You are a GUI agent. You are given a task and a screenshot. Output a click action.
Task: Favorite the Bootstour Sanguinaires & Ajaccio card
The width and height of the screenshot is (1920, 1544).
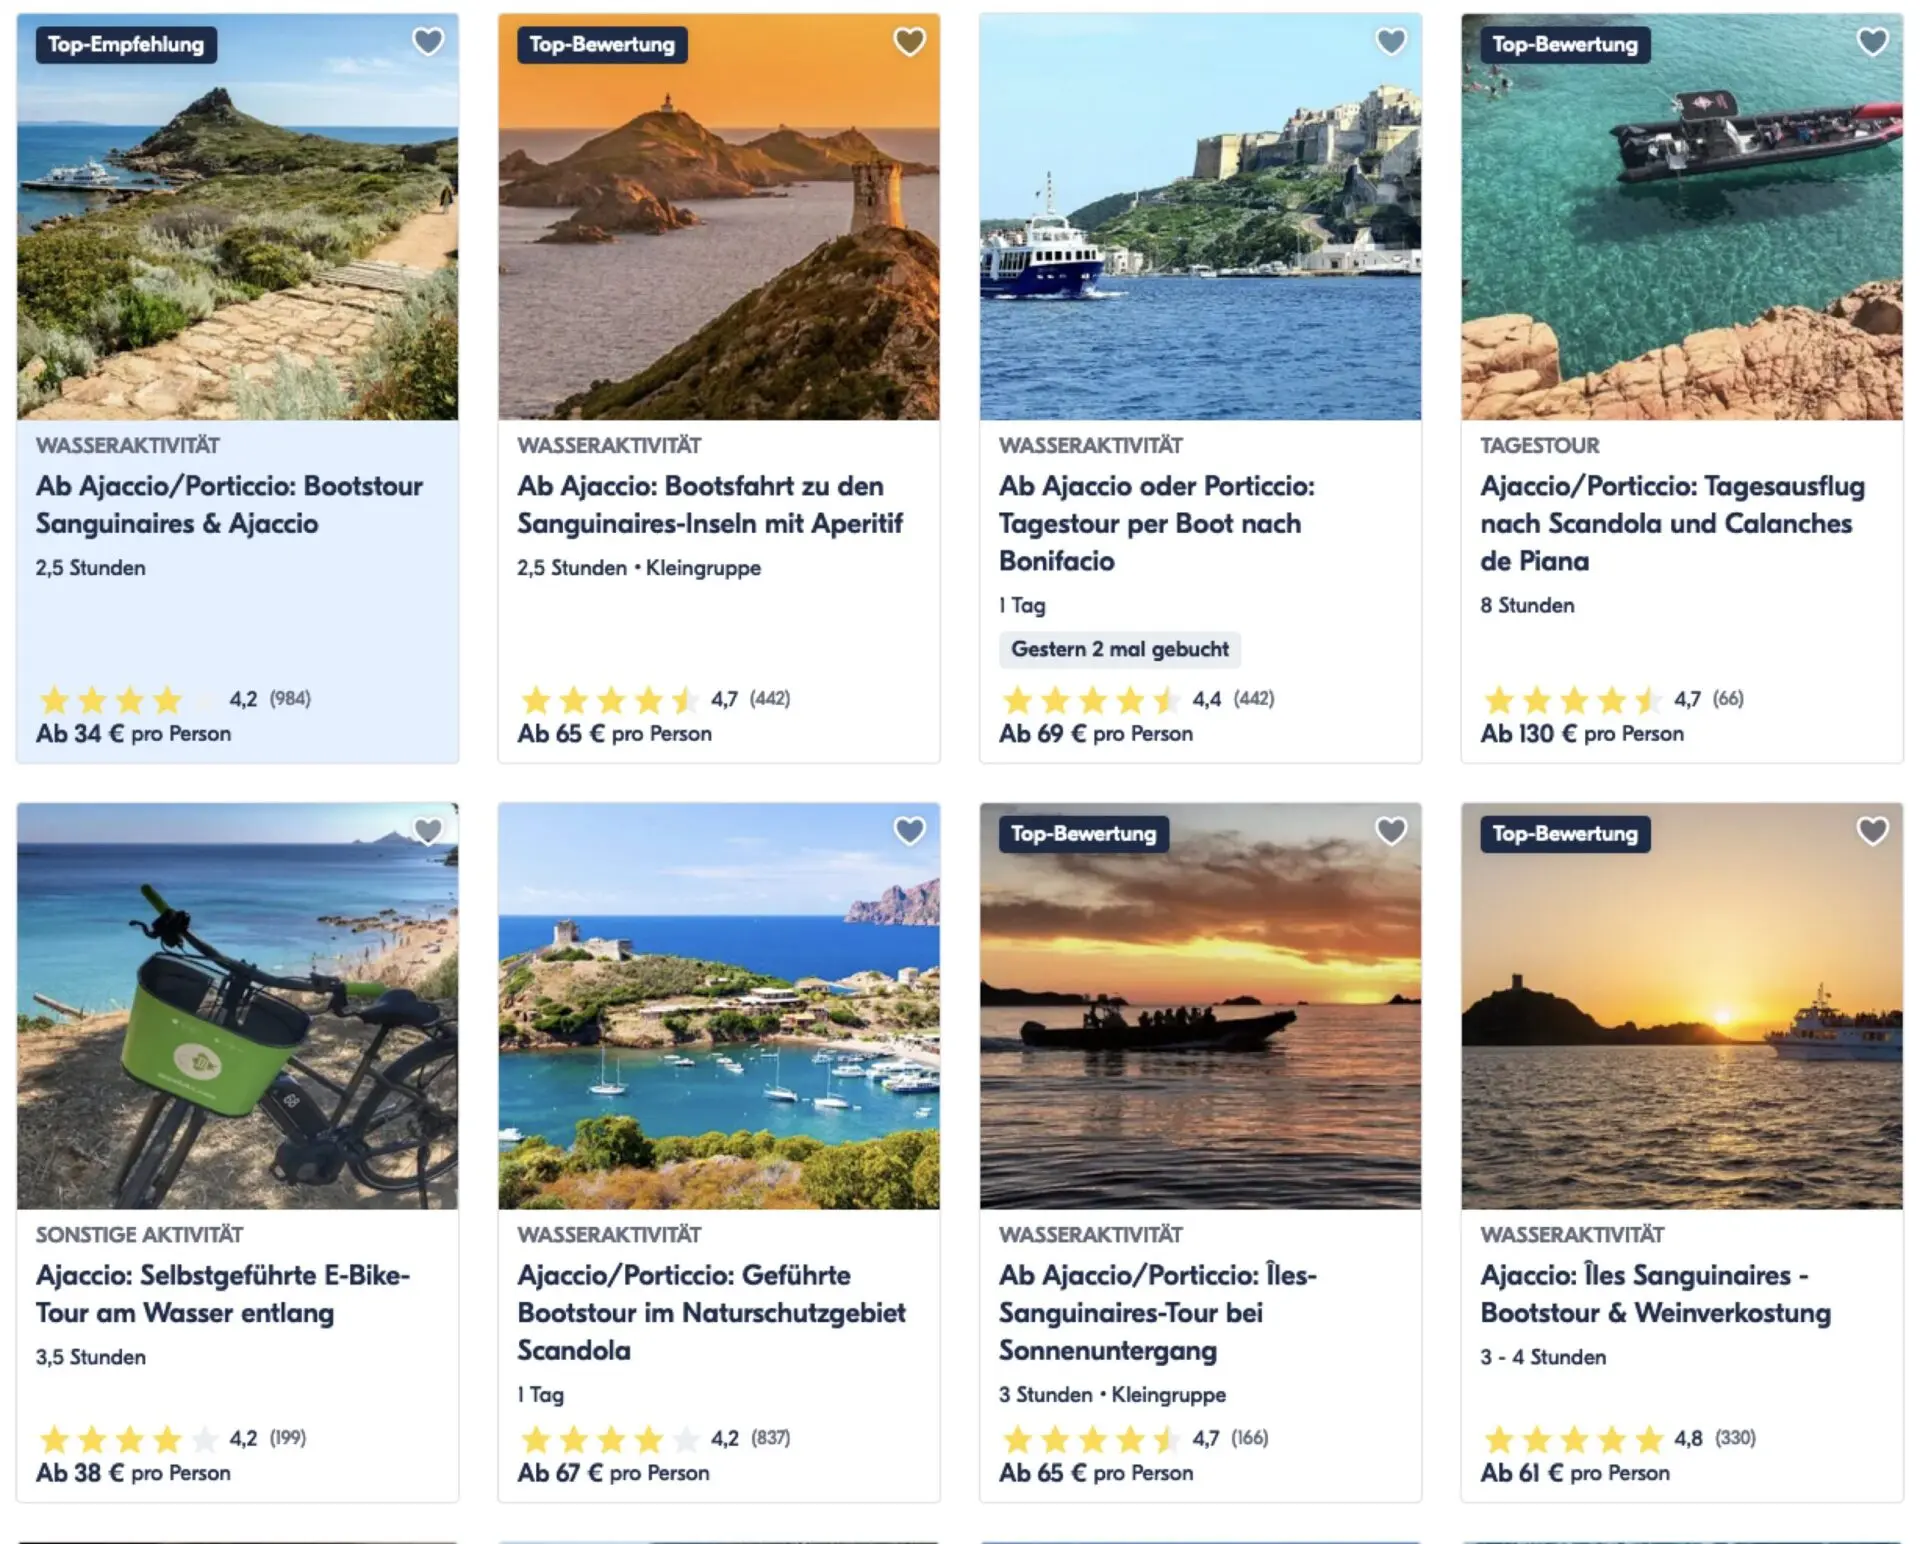pyautogui.click(x=428, y=42)
